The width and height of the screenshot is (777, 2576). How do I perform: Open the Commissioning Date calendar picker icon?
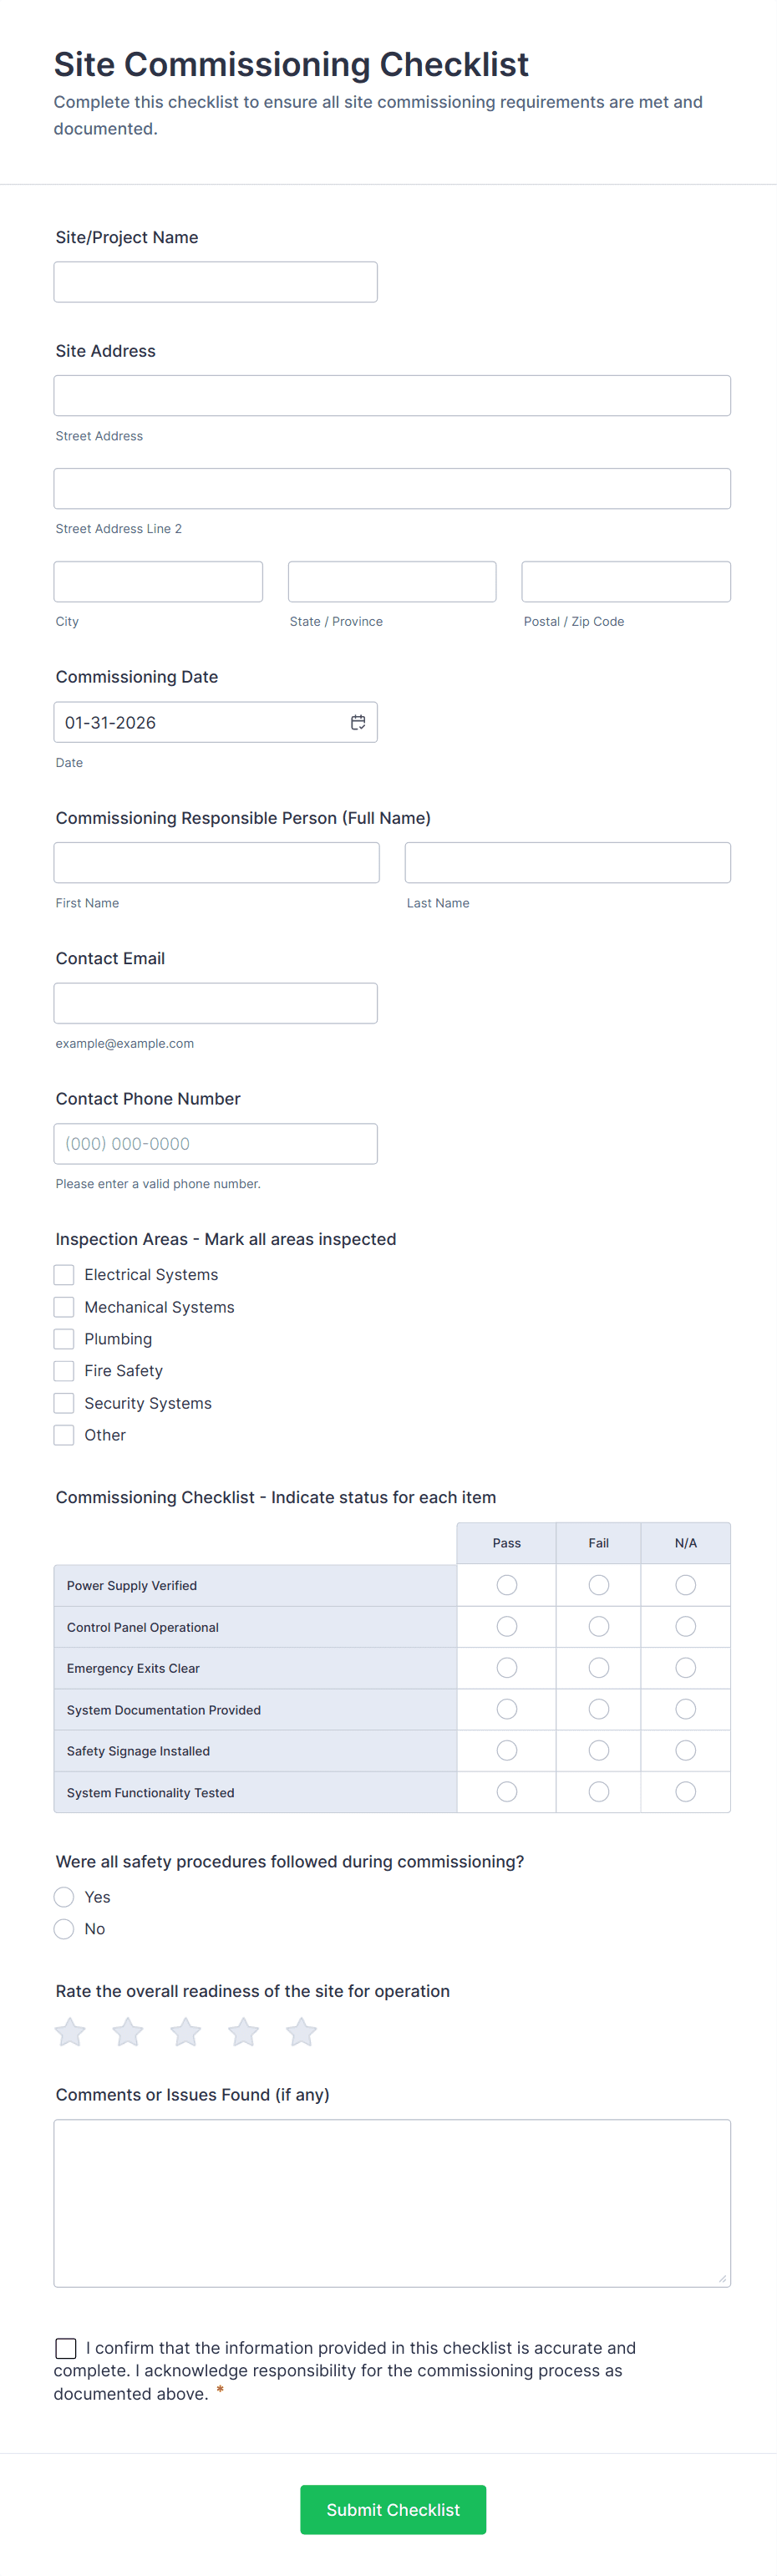(x=358, y=722)
